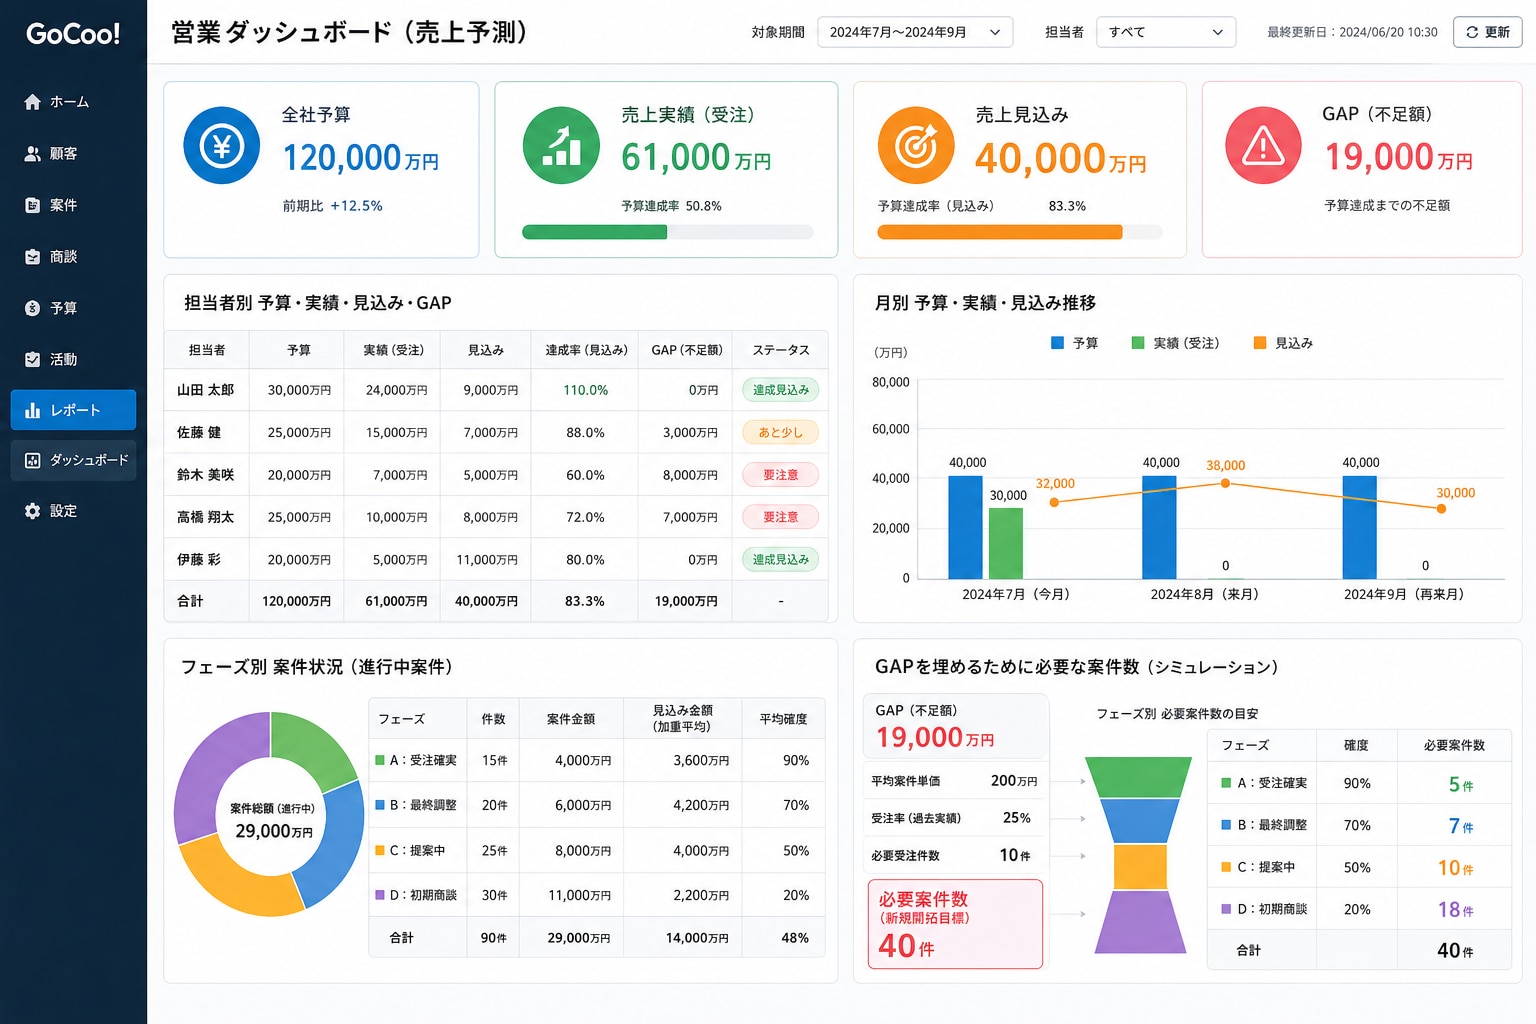This screenshot has height=1024, width=1536.
Task: Open the ホーム menu item
Action: click(x=73, y=102)
